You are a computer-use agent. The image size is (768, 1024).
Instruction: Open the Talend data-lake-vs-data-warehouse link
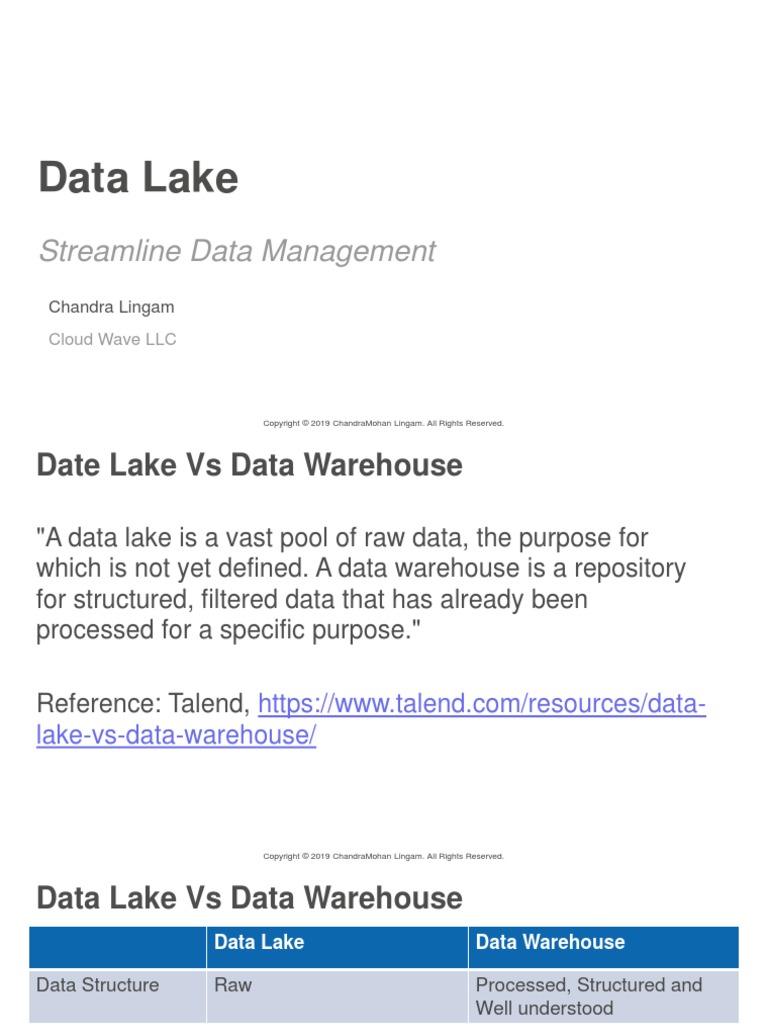[482, 705]
